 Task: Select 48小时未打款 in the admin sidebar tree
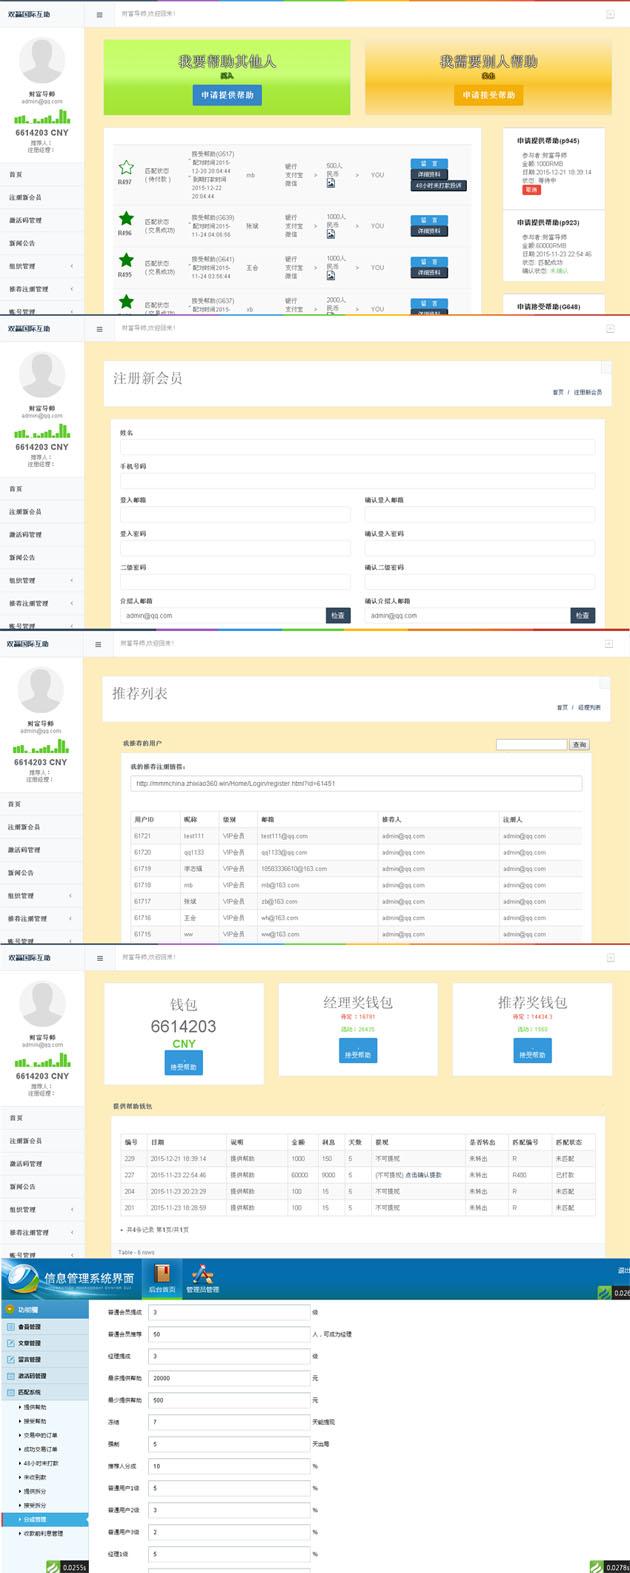40,1463
